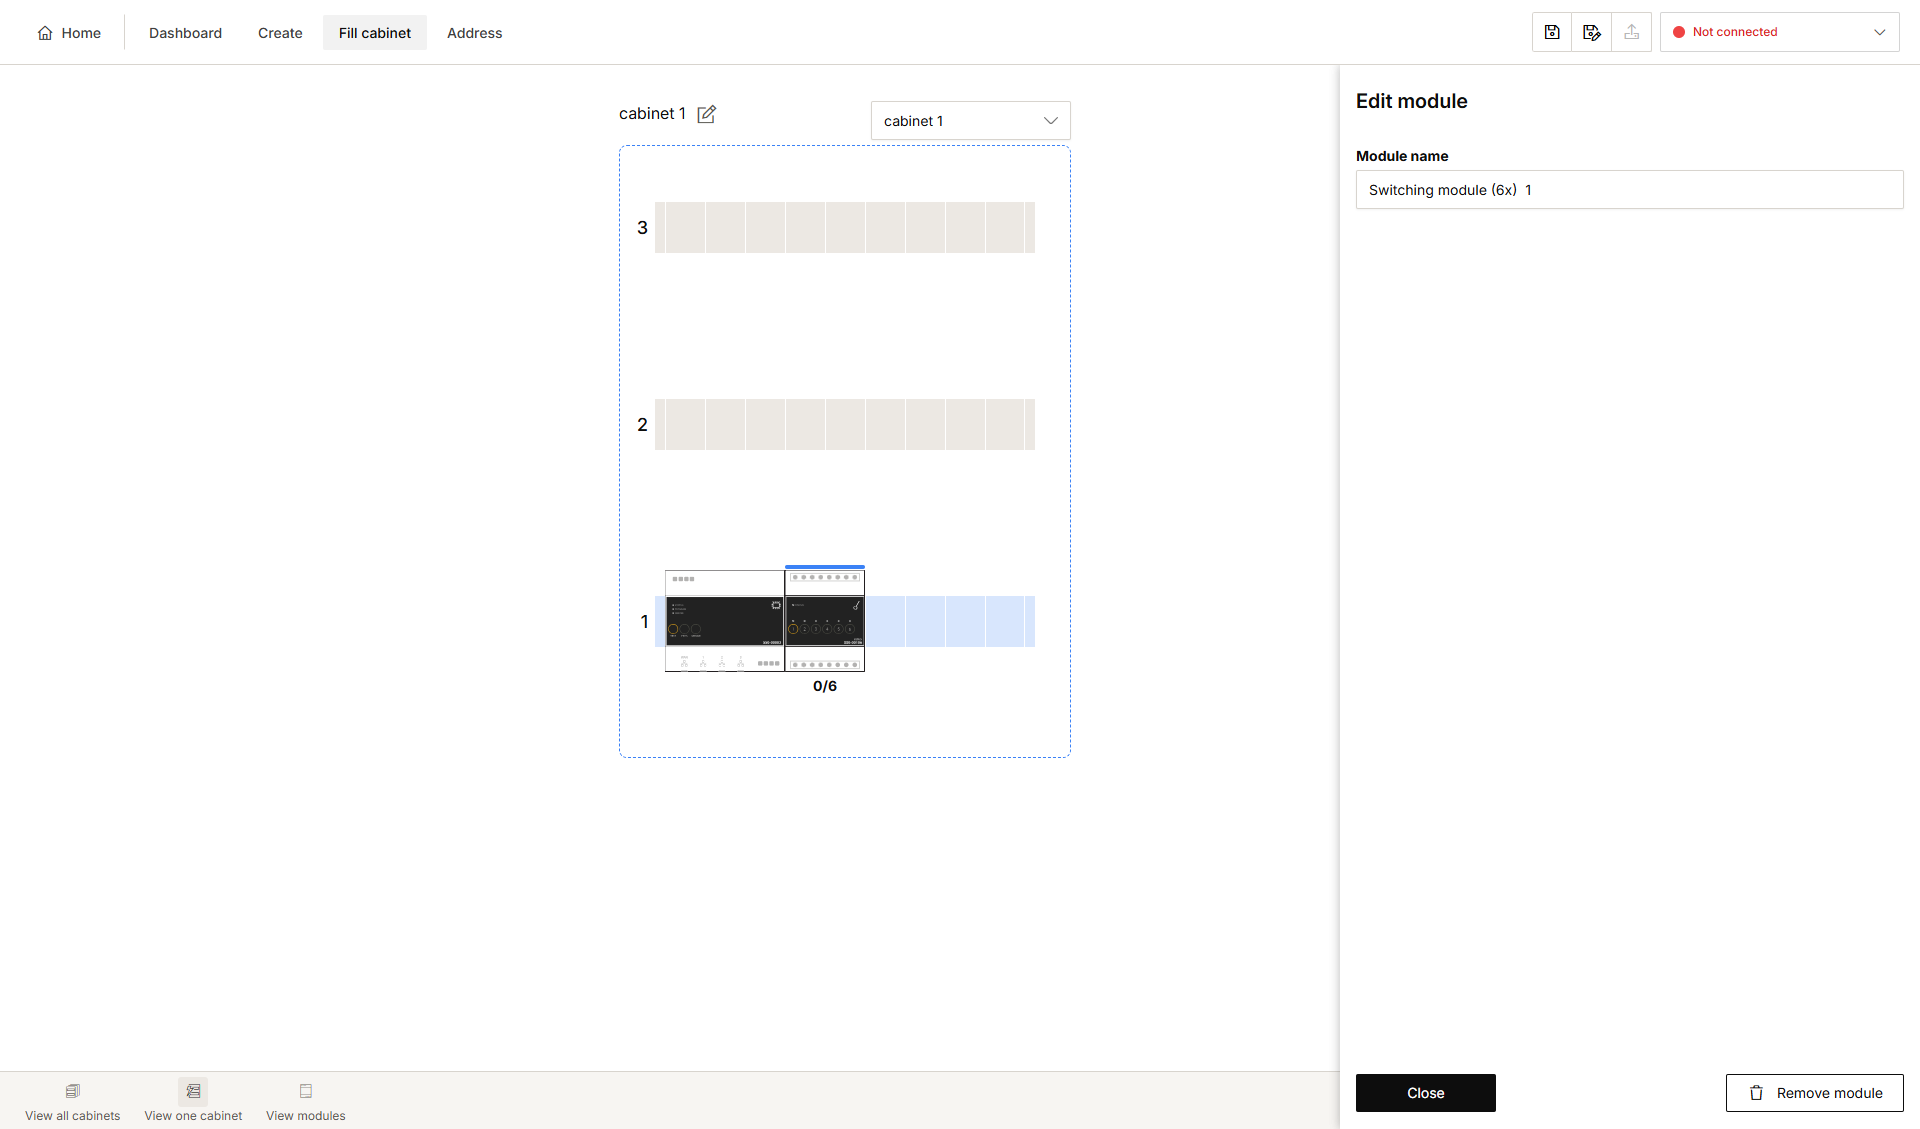Click the save-as edit icon
Viewport: 1920px width, 1129px height.
point(1592,32)
